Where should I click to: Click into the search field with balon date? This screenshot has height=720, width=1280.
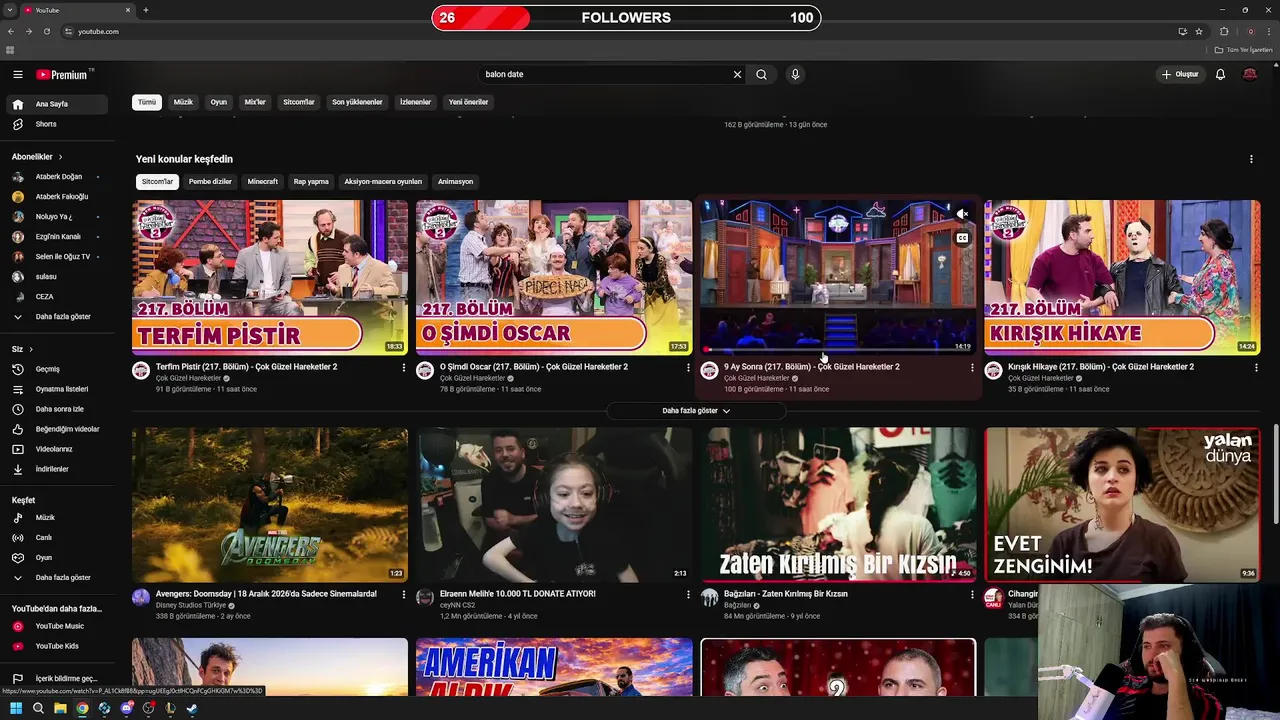point(605,74)
